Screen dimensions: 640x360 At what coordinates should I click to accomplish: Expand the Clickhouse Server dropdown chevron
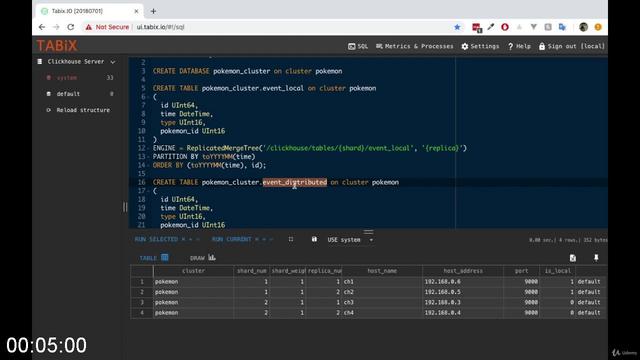[x=113, y=62]
